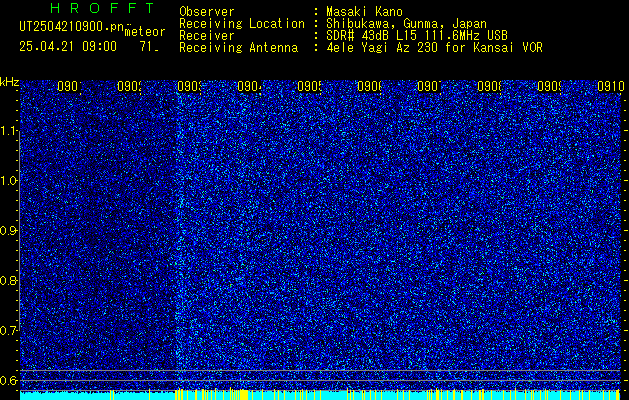Screen dimensions: 629x400
Task: Select the observer name Masaki Kano
Action: click(x=364, y=12)
